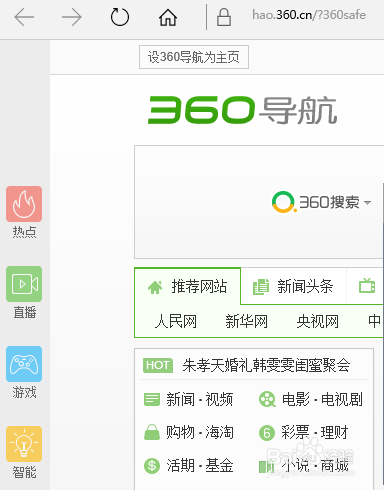Open the 直播 video camera sidebar icon
Image resolution: width=384 pixels, height=490 pixels.
24,284
